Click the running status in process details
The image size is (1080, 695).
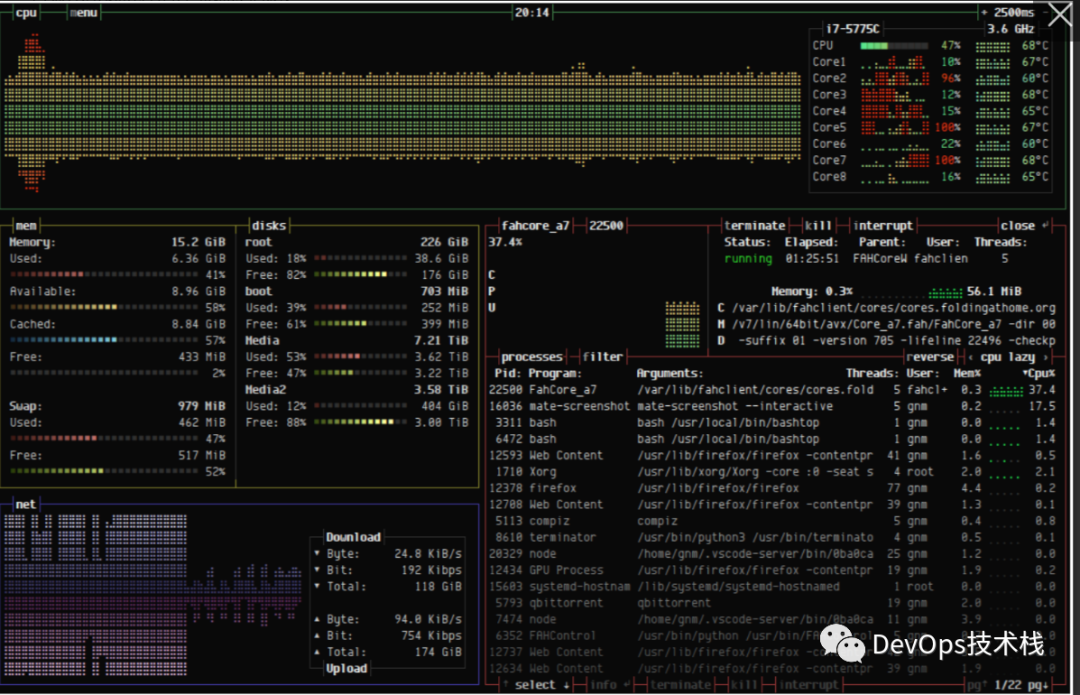point(748,258)
